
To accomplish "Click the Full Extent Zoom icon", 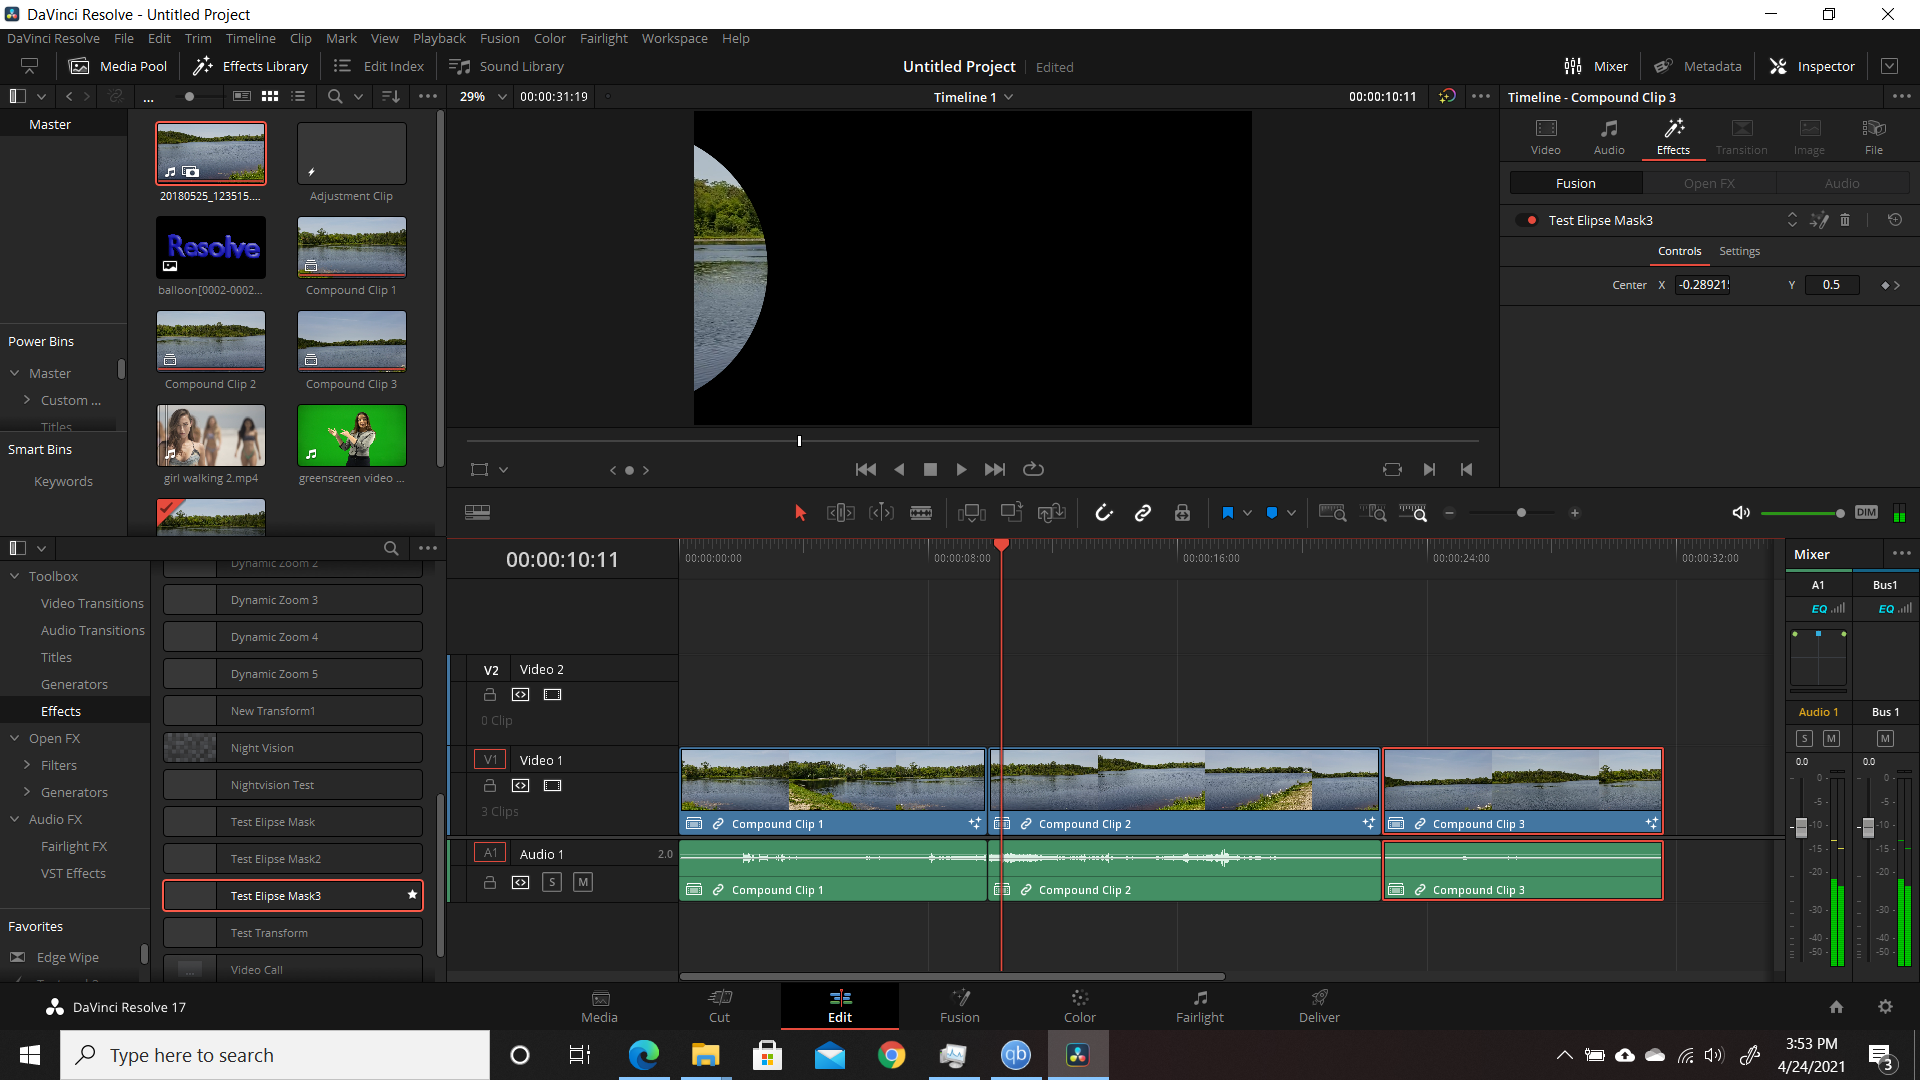I will (x=1332, y=513).
